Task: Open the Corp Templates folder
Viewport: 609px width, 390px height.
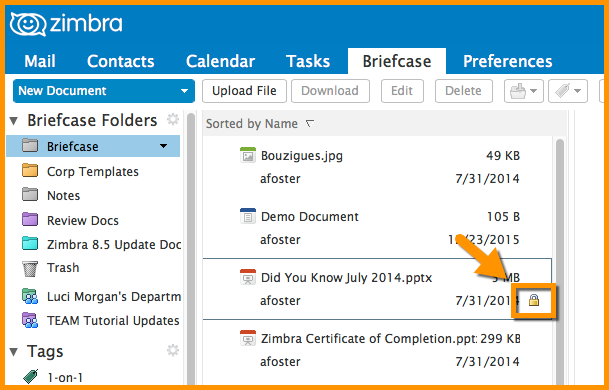Action: [93, 171]
